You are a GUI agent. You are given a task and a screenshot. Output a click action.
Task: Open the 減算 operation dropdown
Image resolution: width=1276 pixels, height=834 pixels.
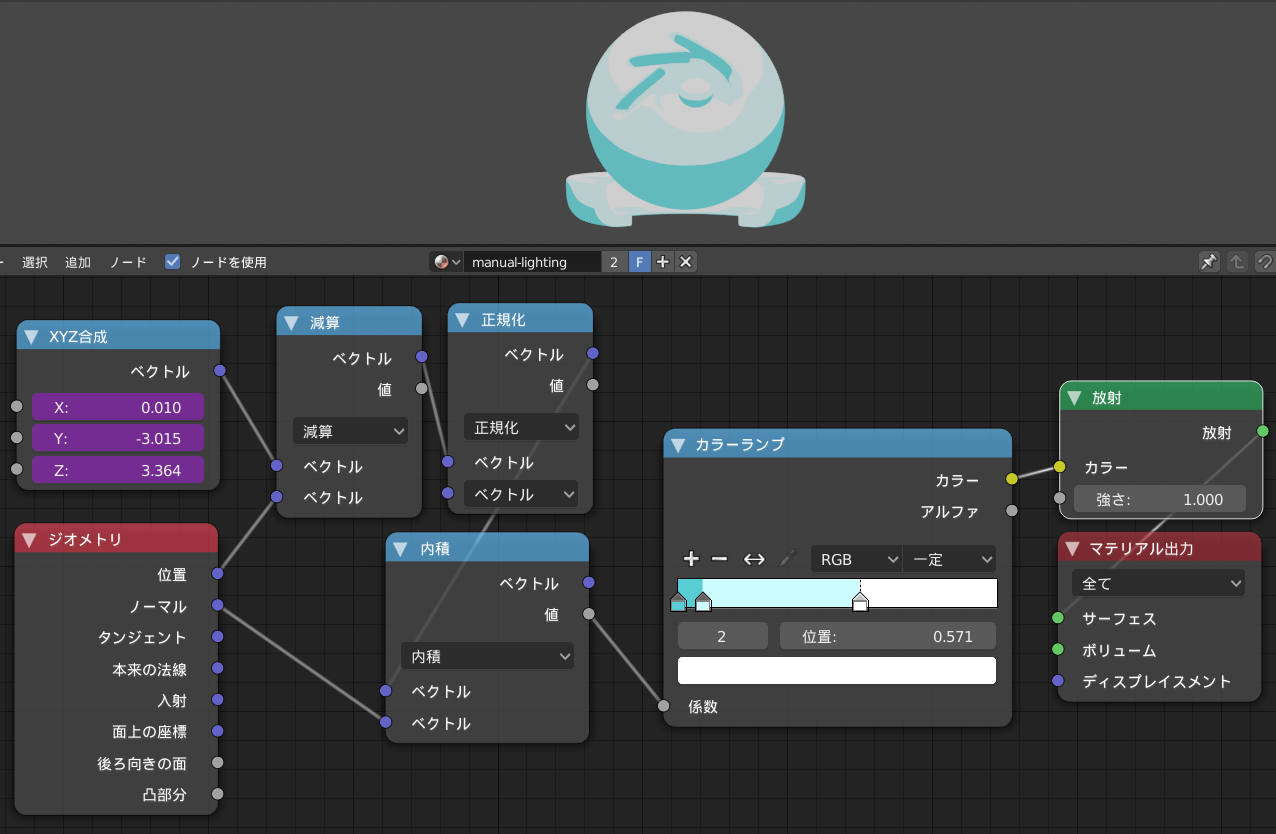point(350,431)
